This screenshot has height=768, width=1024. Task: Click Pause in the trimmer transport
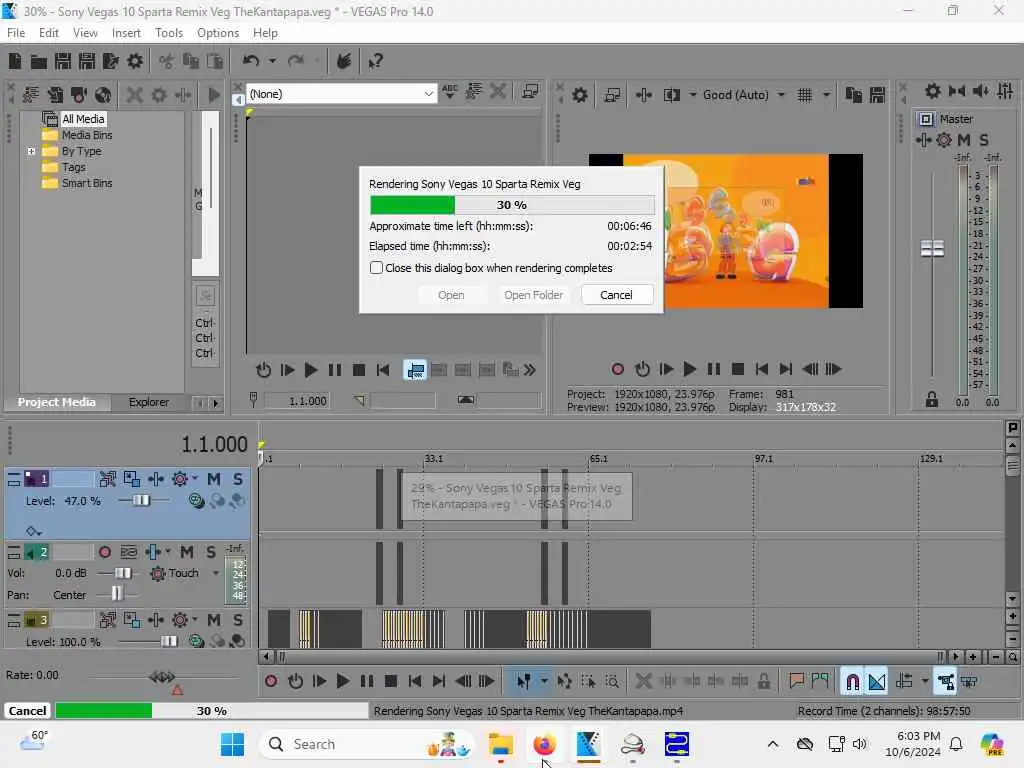pyautogui.click(x=334, y=370)
